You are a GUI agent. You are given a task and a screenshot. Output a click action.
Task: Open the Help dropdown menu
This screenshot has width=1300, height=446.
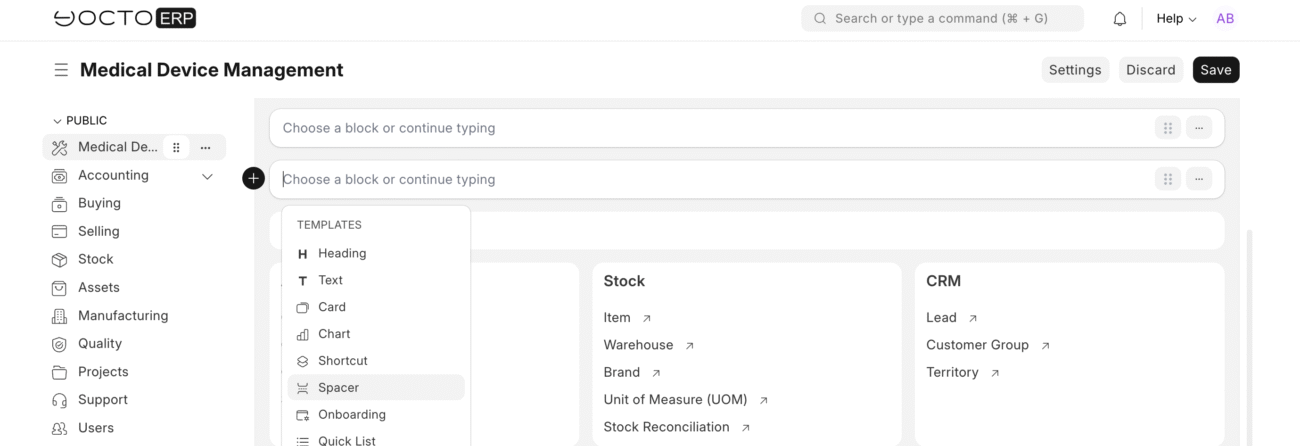tap(1176, 19)
